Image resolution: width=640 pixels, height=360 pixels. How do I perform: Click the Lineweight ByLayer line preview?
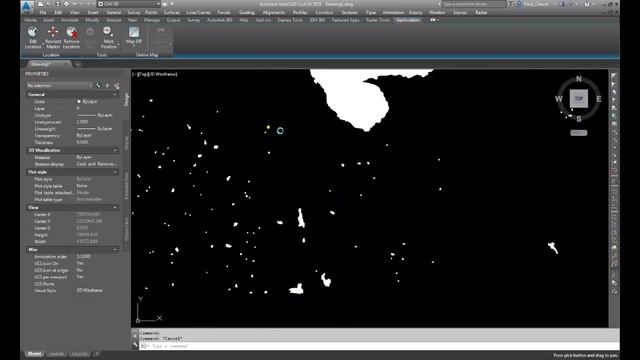pyautogui.click(x=86, y=129)
